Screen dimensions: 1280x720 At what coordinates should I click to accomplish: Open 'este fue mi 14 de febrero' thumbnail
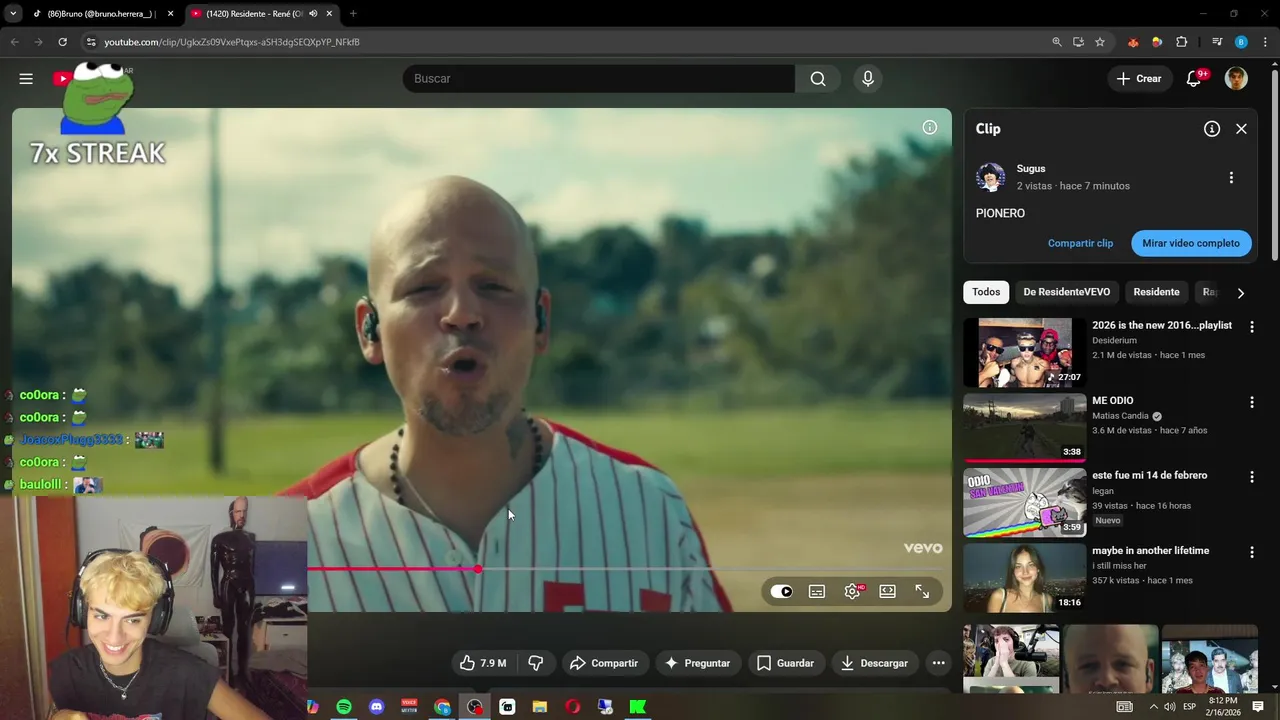pyautogui.click(x=1024, y=502)
